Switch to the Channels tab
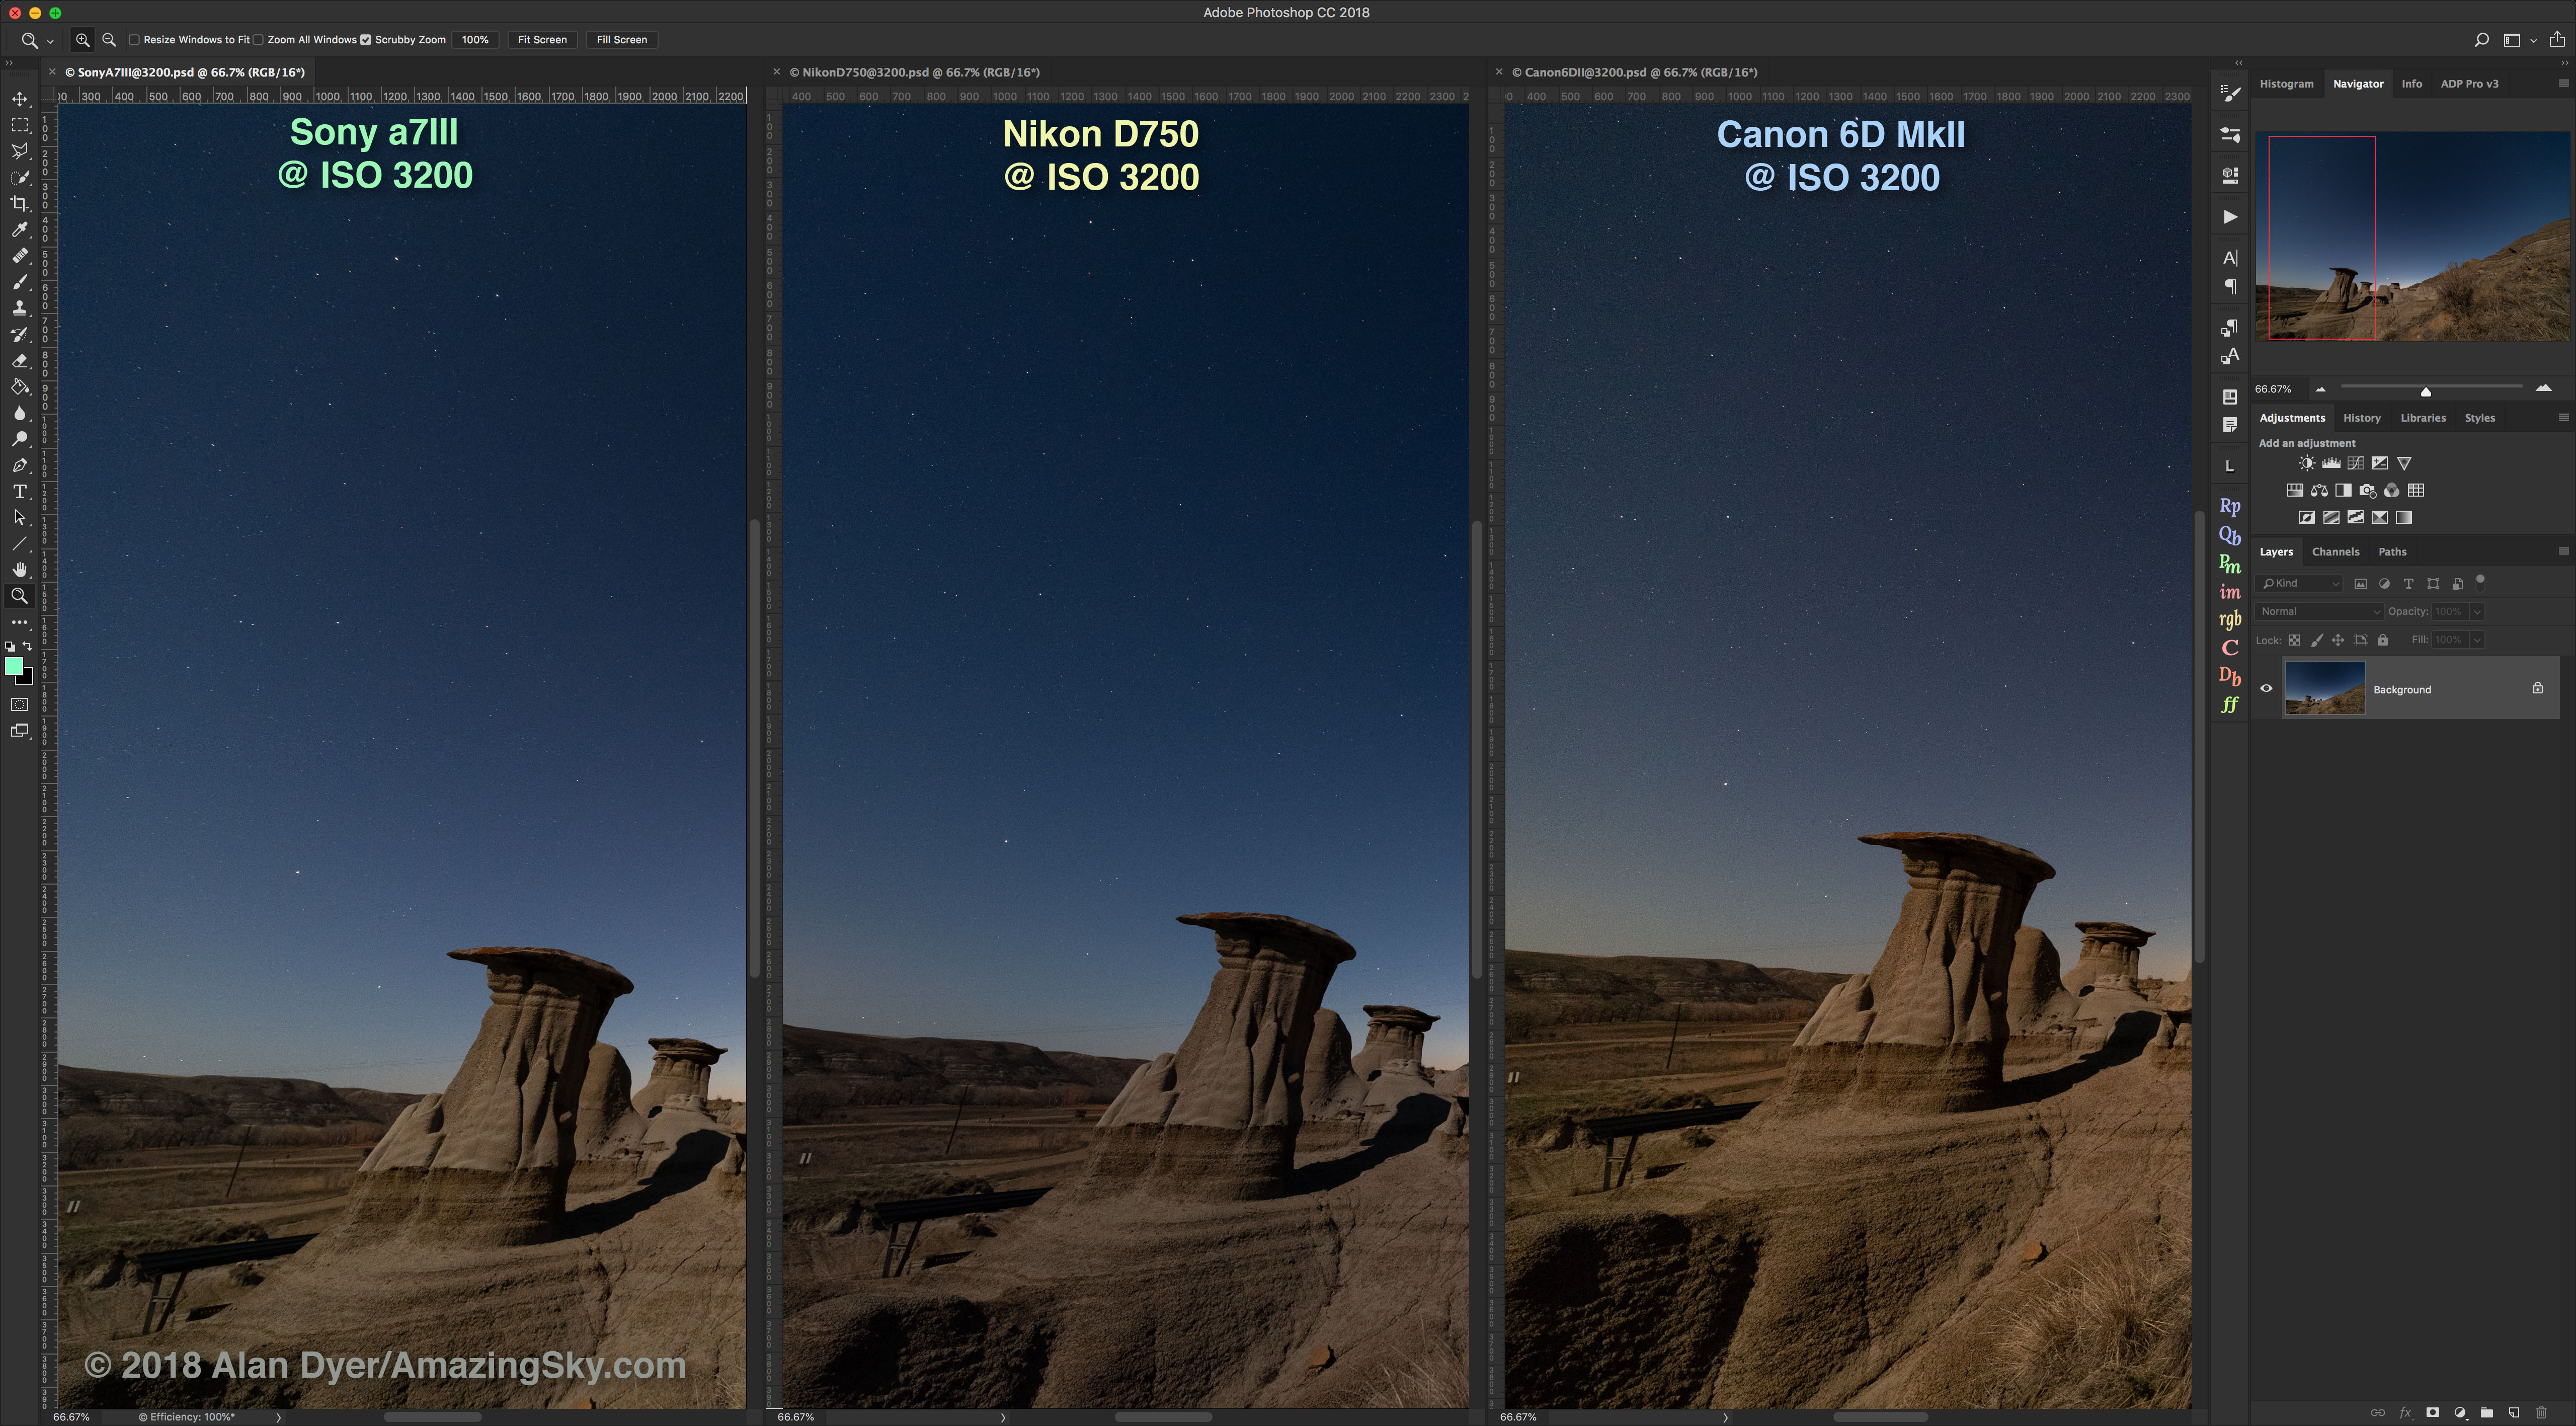 point(2335,552)
